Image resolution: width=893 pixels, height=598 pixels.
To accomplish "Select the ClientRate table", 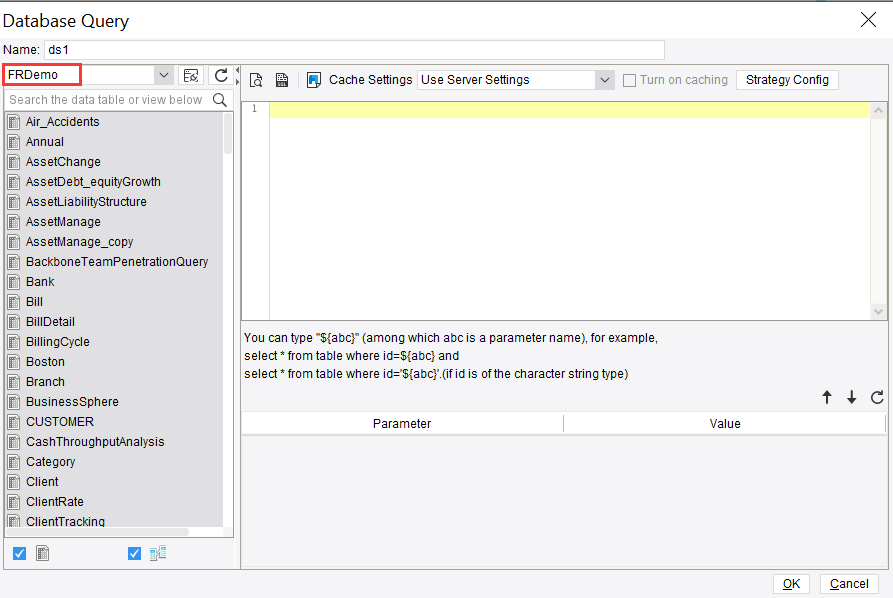I will (x=55, y=502).
